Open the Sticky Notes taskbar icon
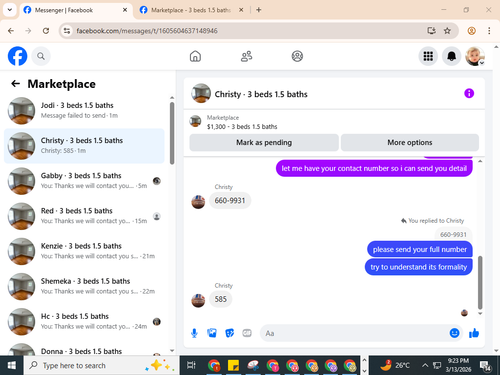This screenshot has width=500, height=375. coord(233,366)
